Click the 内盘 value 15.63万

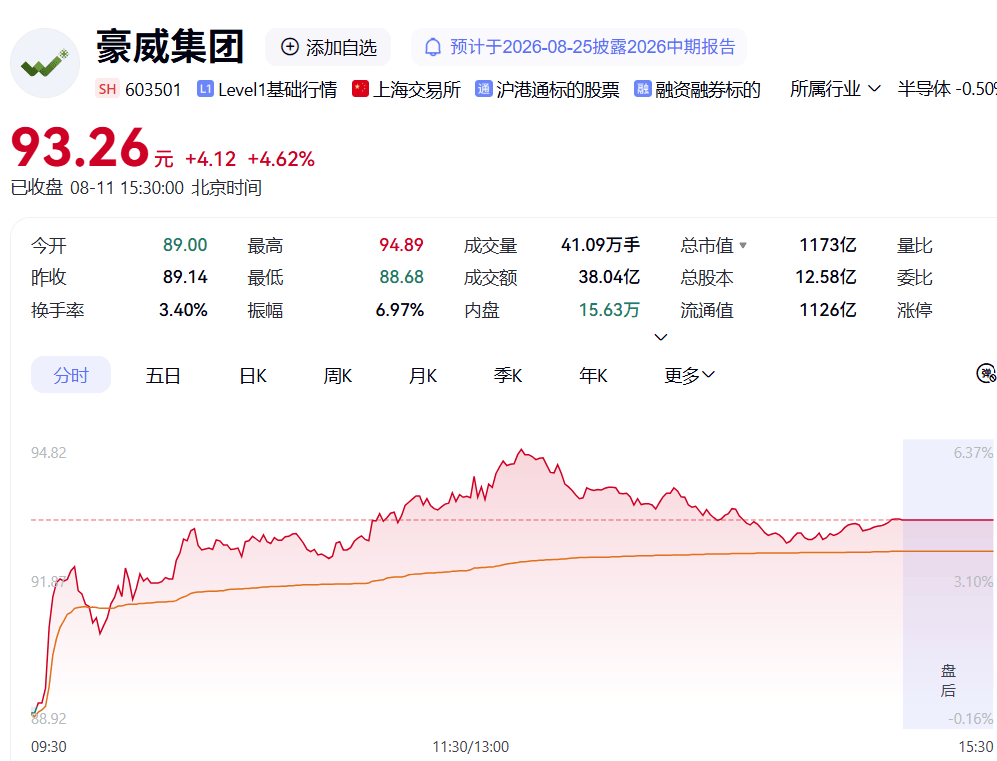point(609,310)
